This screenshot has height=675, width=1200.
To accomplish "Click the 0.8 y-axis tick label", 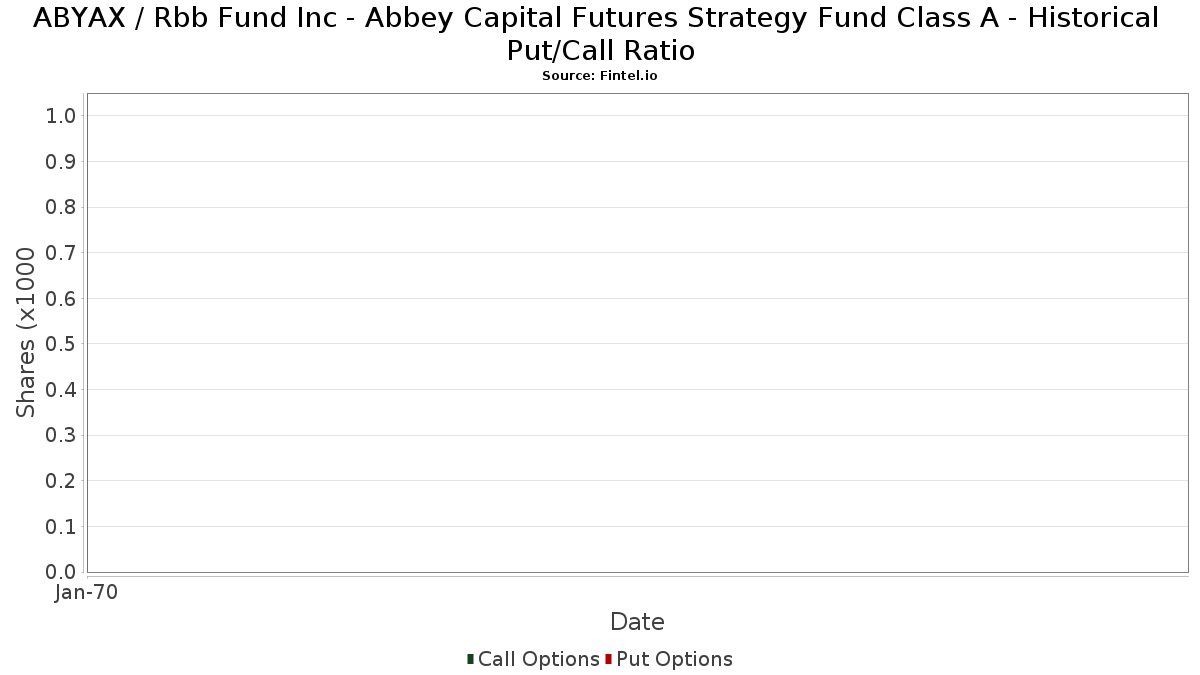I will point(61,207).
